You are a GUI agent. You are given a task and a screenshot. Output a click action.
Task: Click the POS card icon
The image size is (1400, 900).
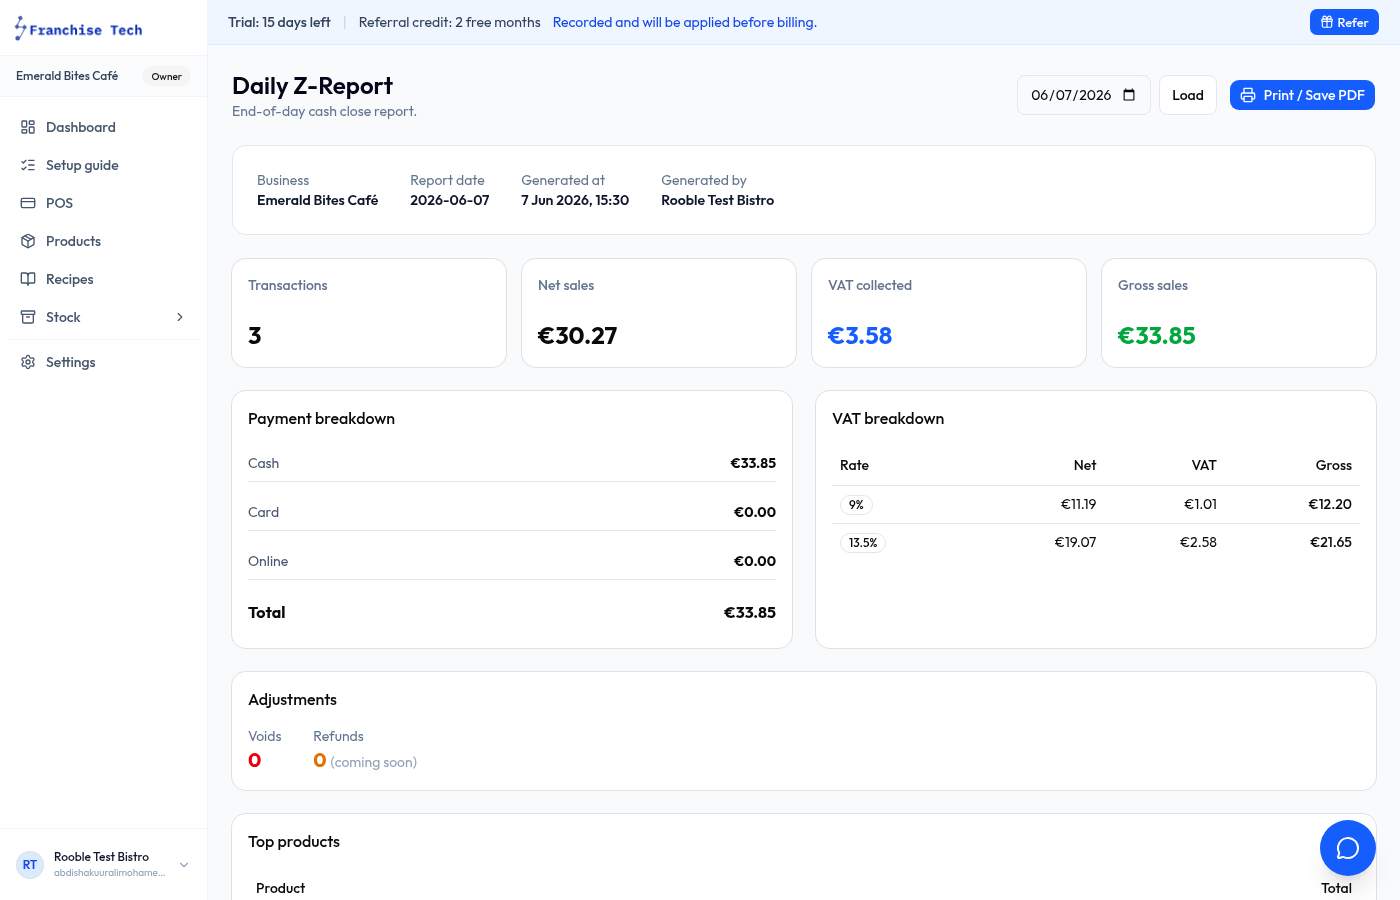(x=28, y=203)
